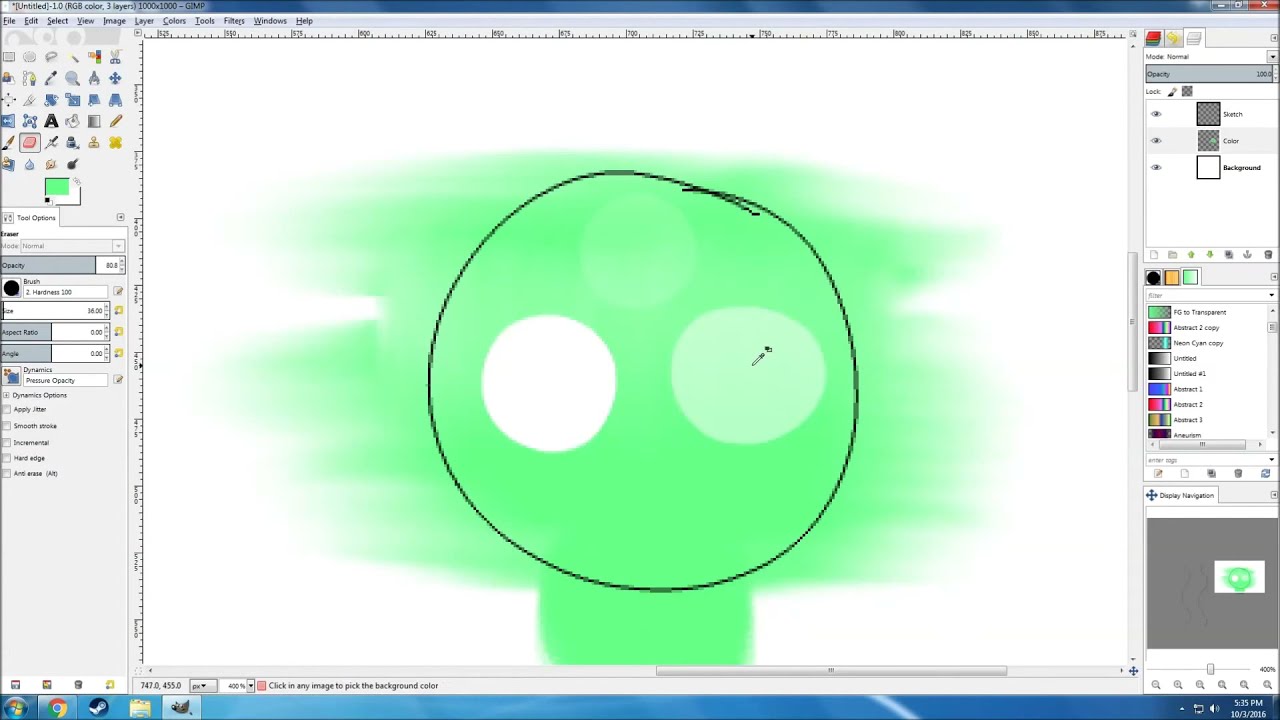
Task: Select the Blend gradient tool
Action: coord(94,121)
